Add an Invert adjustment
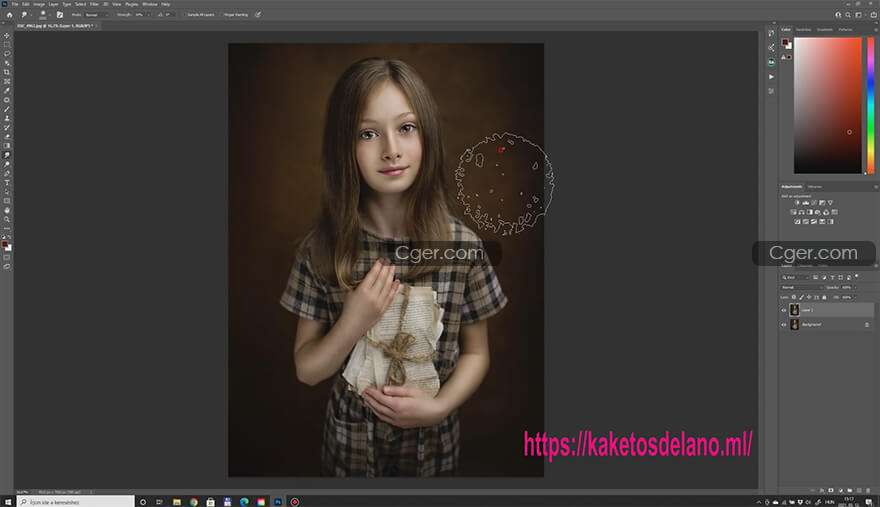880x507 pixels. (x=797, y=221)
